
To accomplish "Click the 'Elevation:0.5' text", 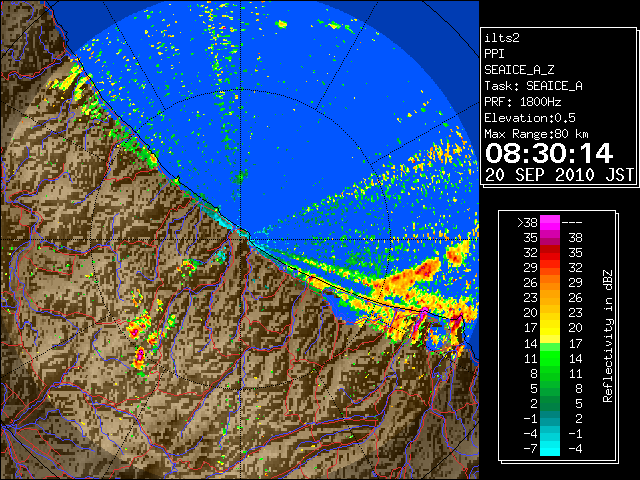I will pyautogui.click(x=530, y=118).
